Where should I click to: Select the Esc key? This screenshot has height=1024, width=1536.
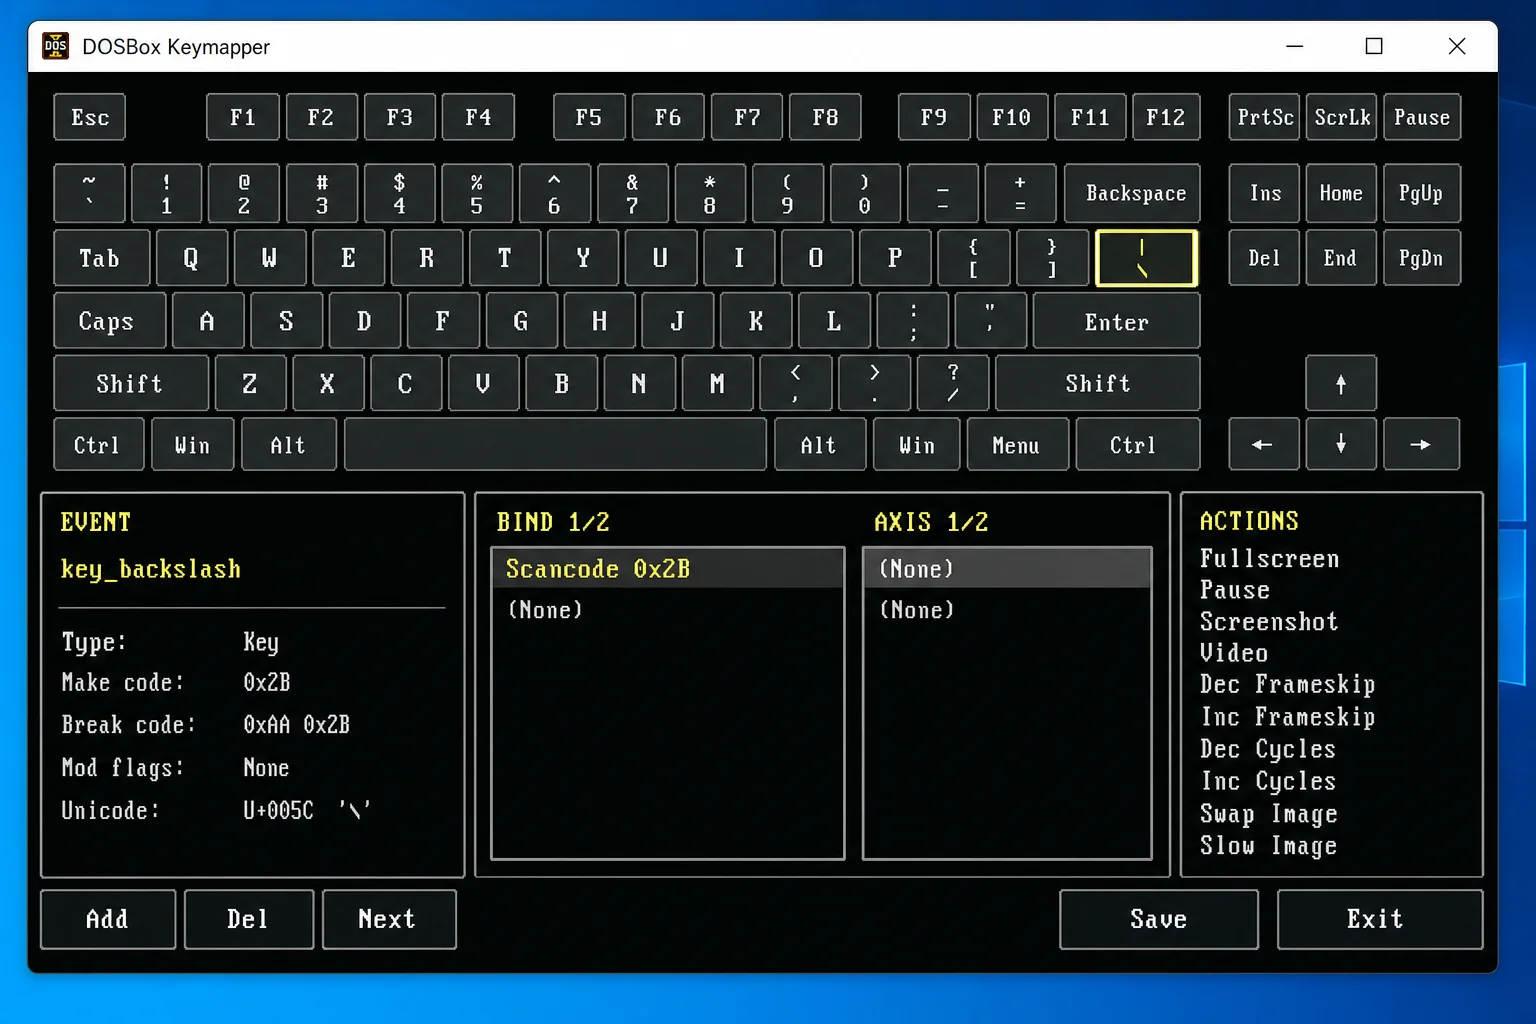(89, 117)
